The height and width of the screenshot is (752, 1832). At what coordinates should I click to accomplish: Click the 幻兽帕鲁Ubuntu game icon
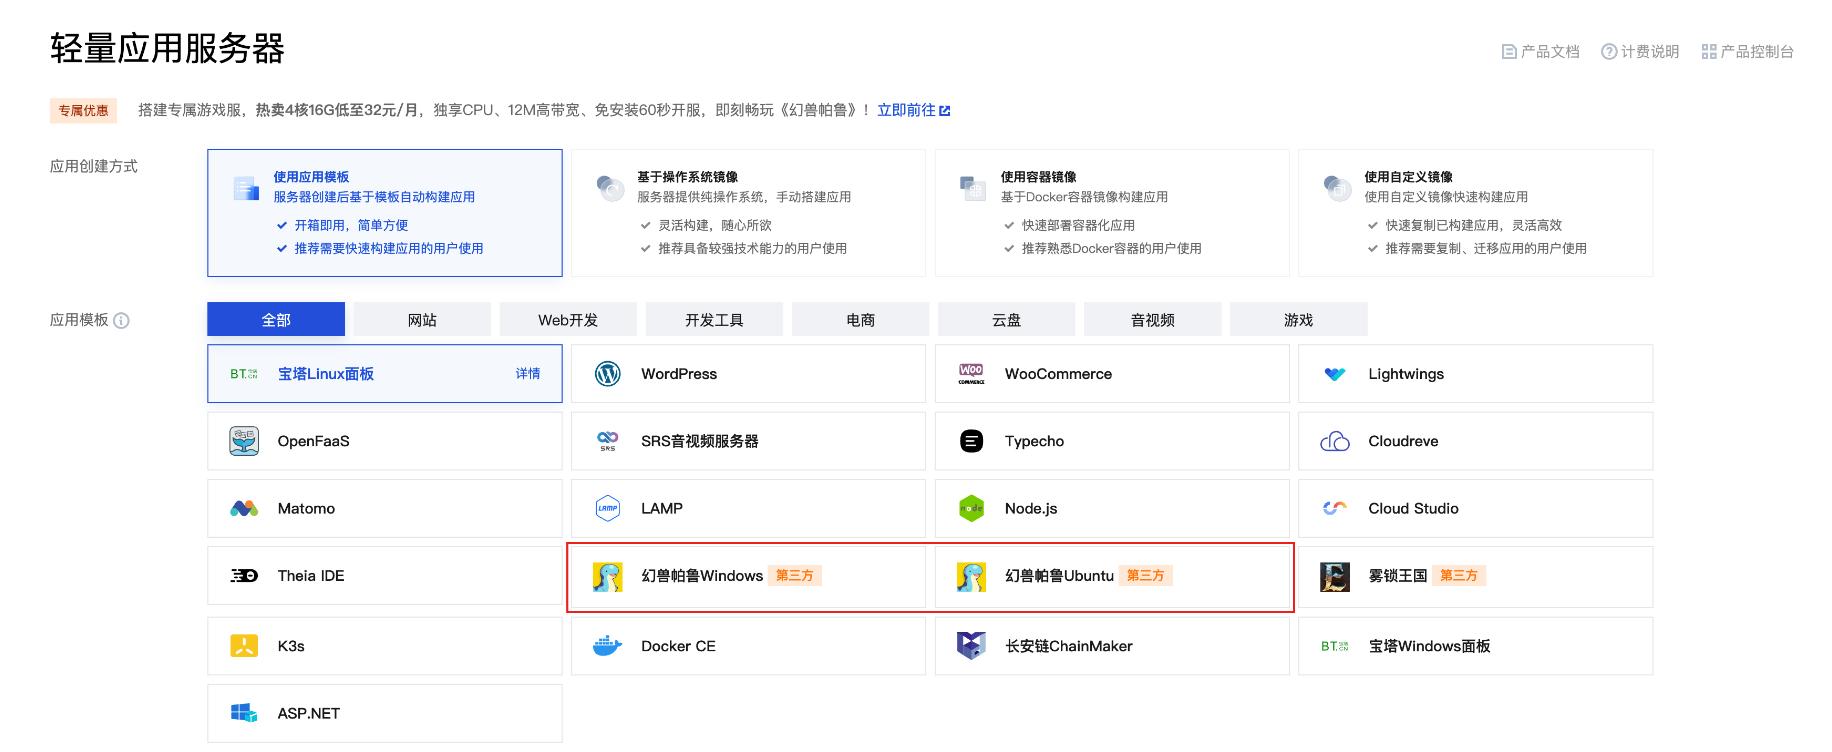click(x=971, y=576)
